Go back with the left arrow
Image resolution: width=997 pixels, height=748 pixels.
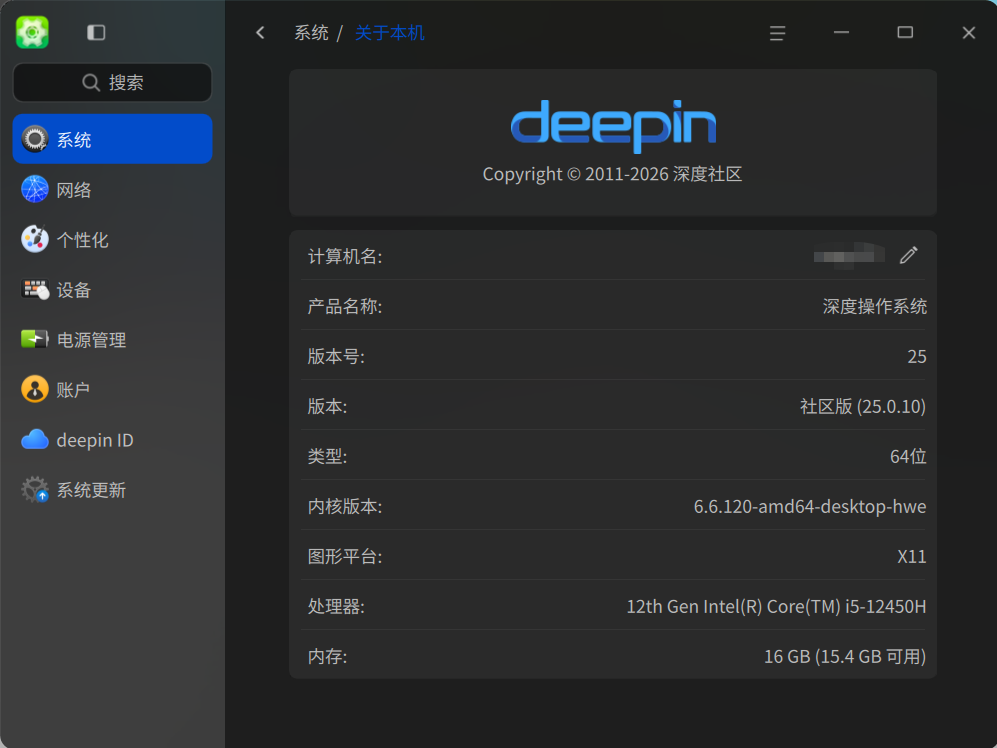coord(260,32)
